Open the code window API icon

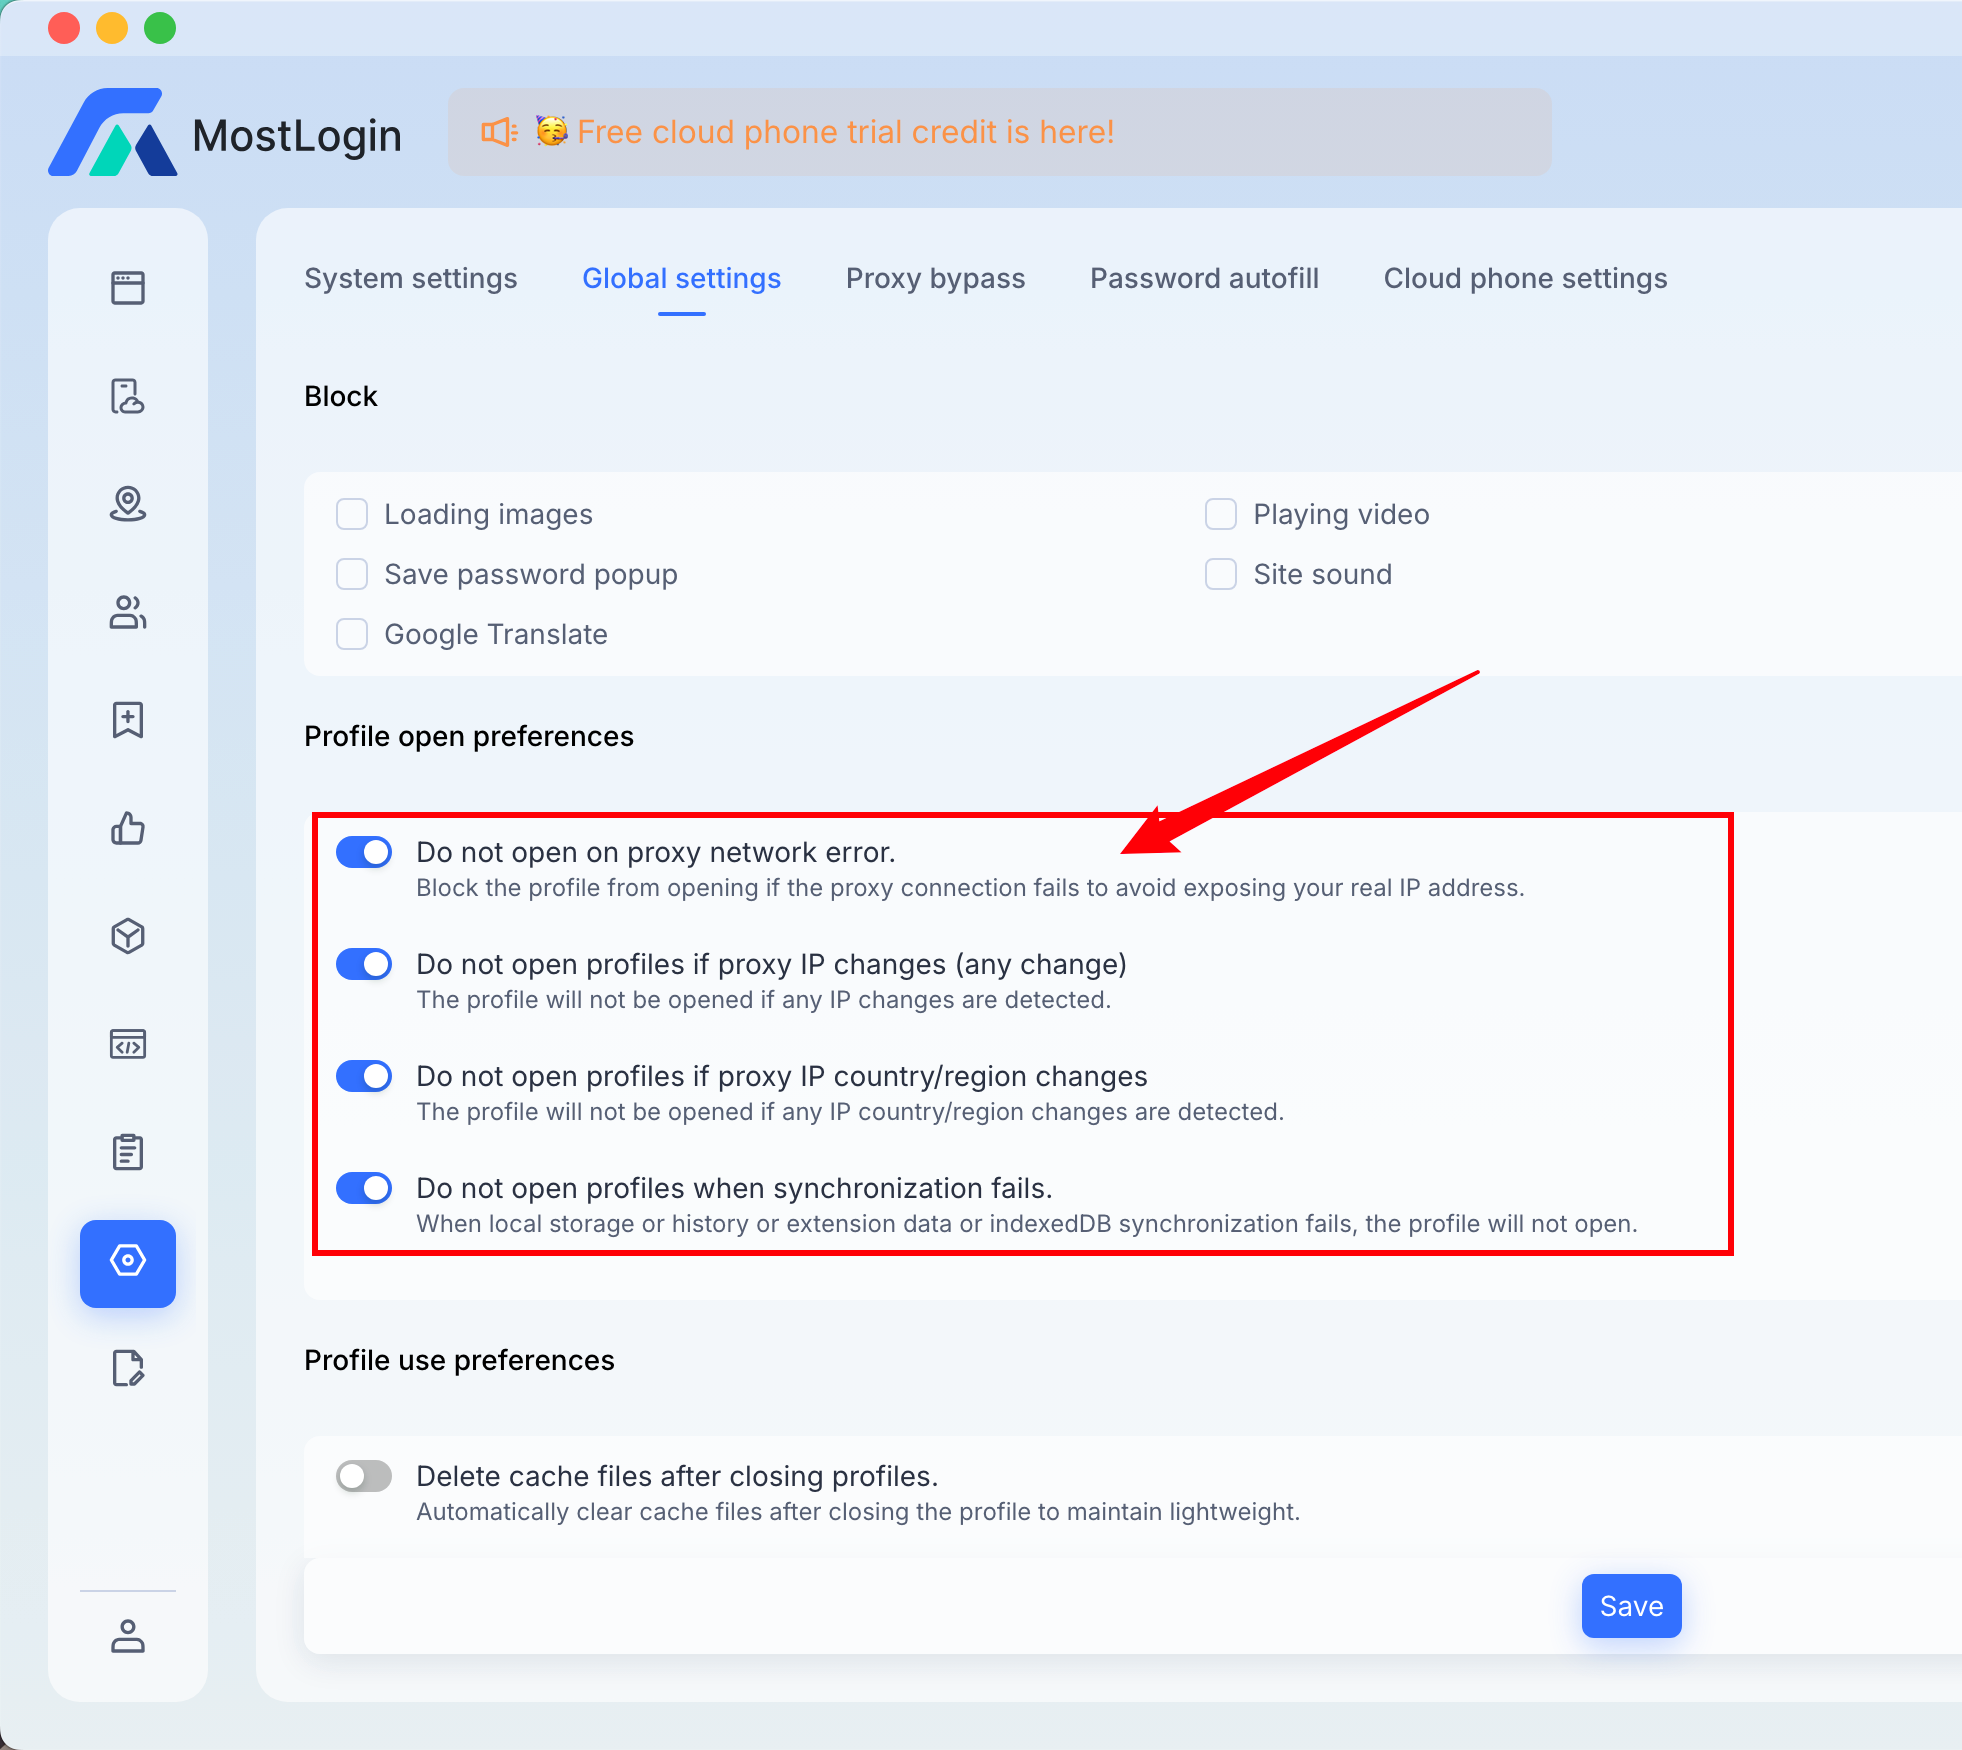coord(128,1044)
